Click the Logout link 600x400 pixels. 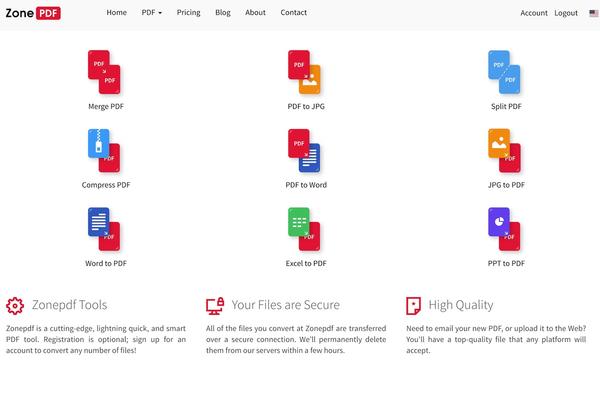pos(566,13)
